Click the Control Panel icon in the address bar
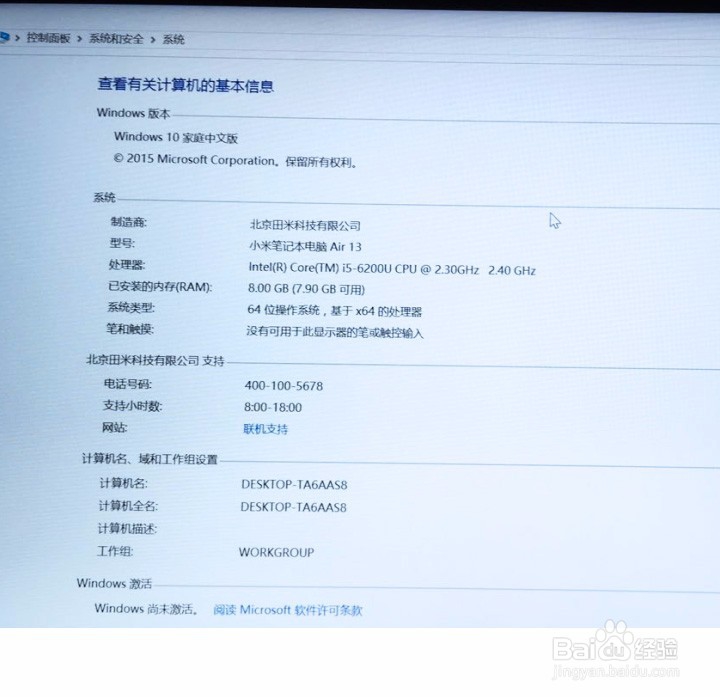This screenshot has height=697, width=720. point(4,37)
